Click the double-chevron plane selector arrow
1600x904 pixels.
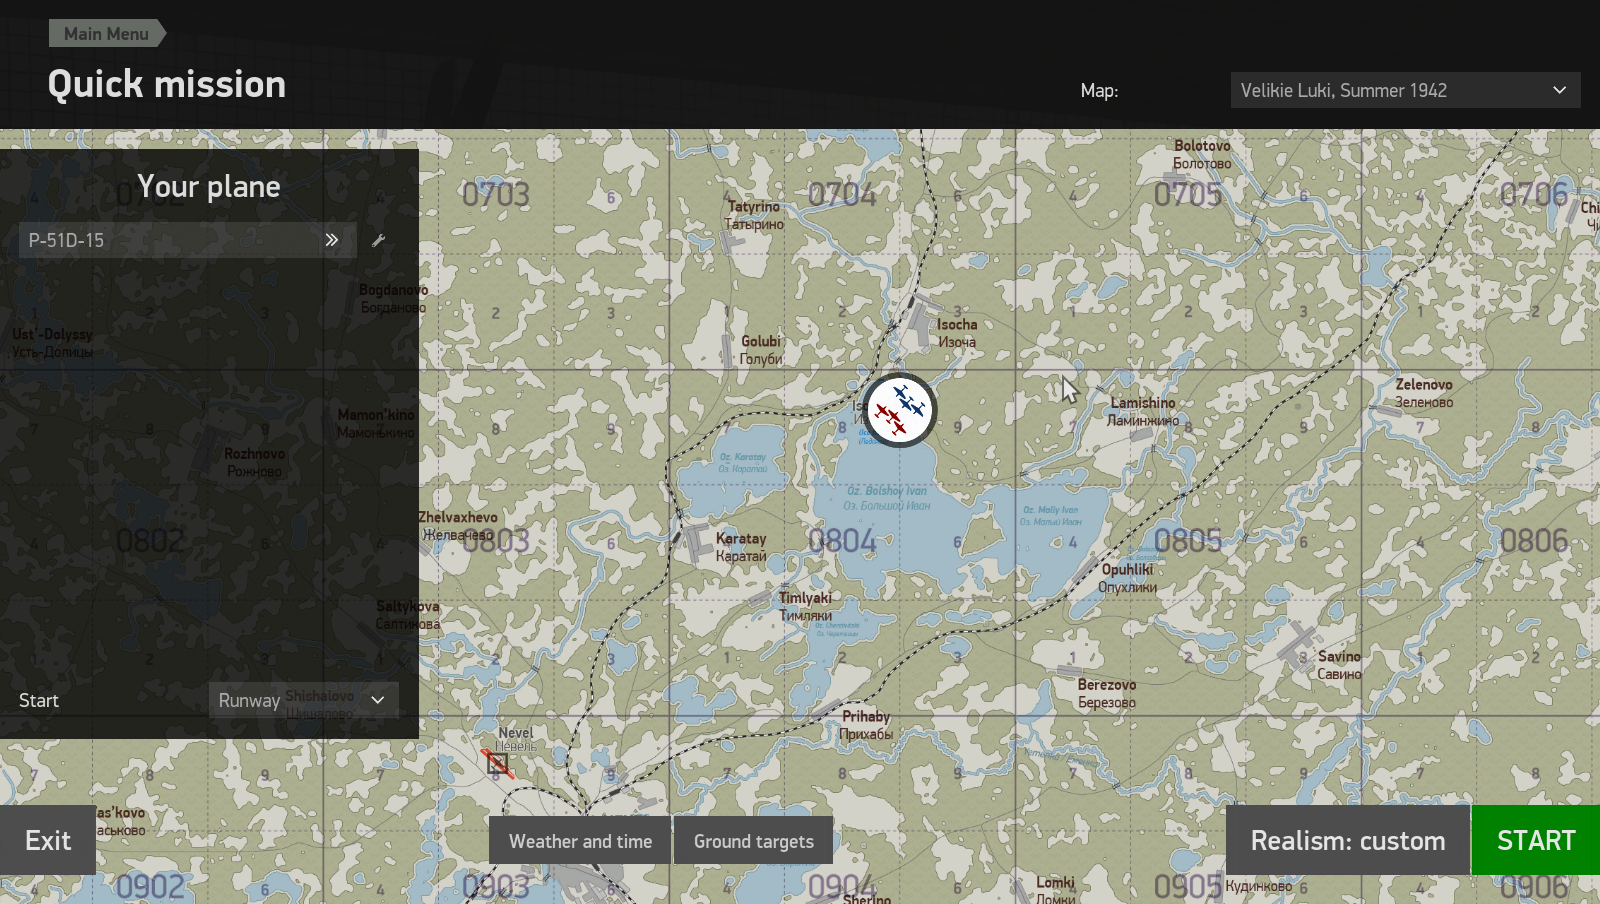pos(332,240)
